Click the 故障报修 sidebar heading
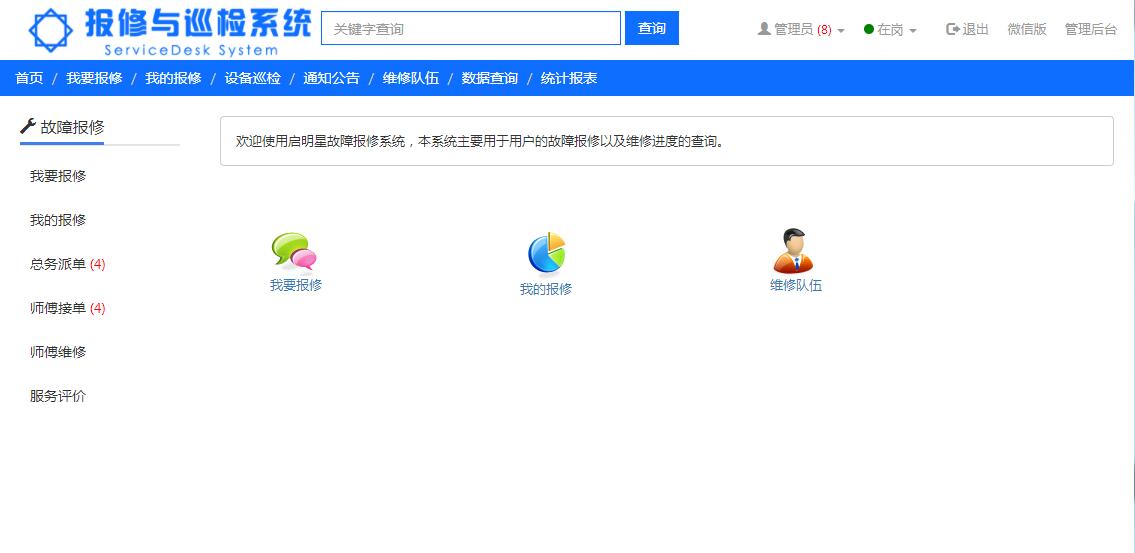Image resolution: width=1135 pixels, height=553 pixels. tap(72, 127)
